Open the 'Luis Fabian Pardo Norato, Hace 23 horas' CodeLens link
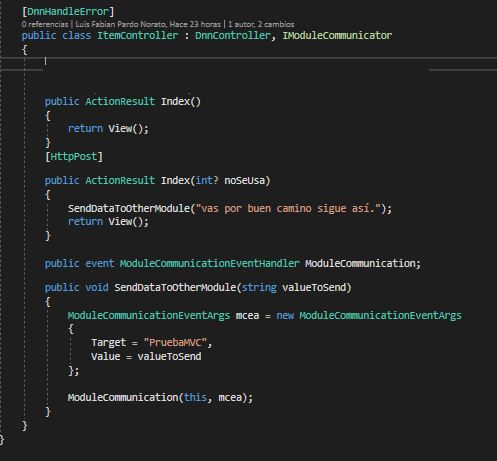The image size is (497, 461). pos(148,24)
